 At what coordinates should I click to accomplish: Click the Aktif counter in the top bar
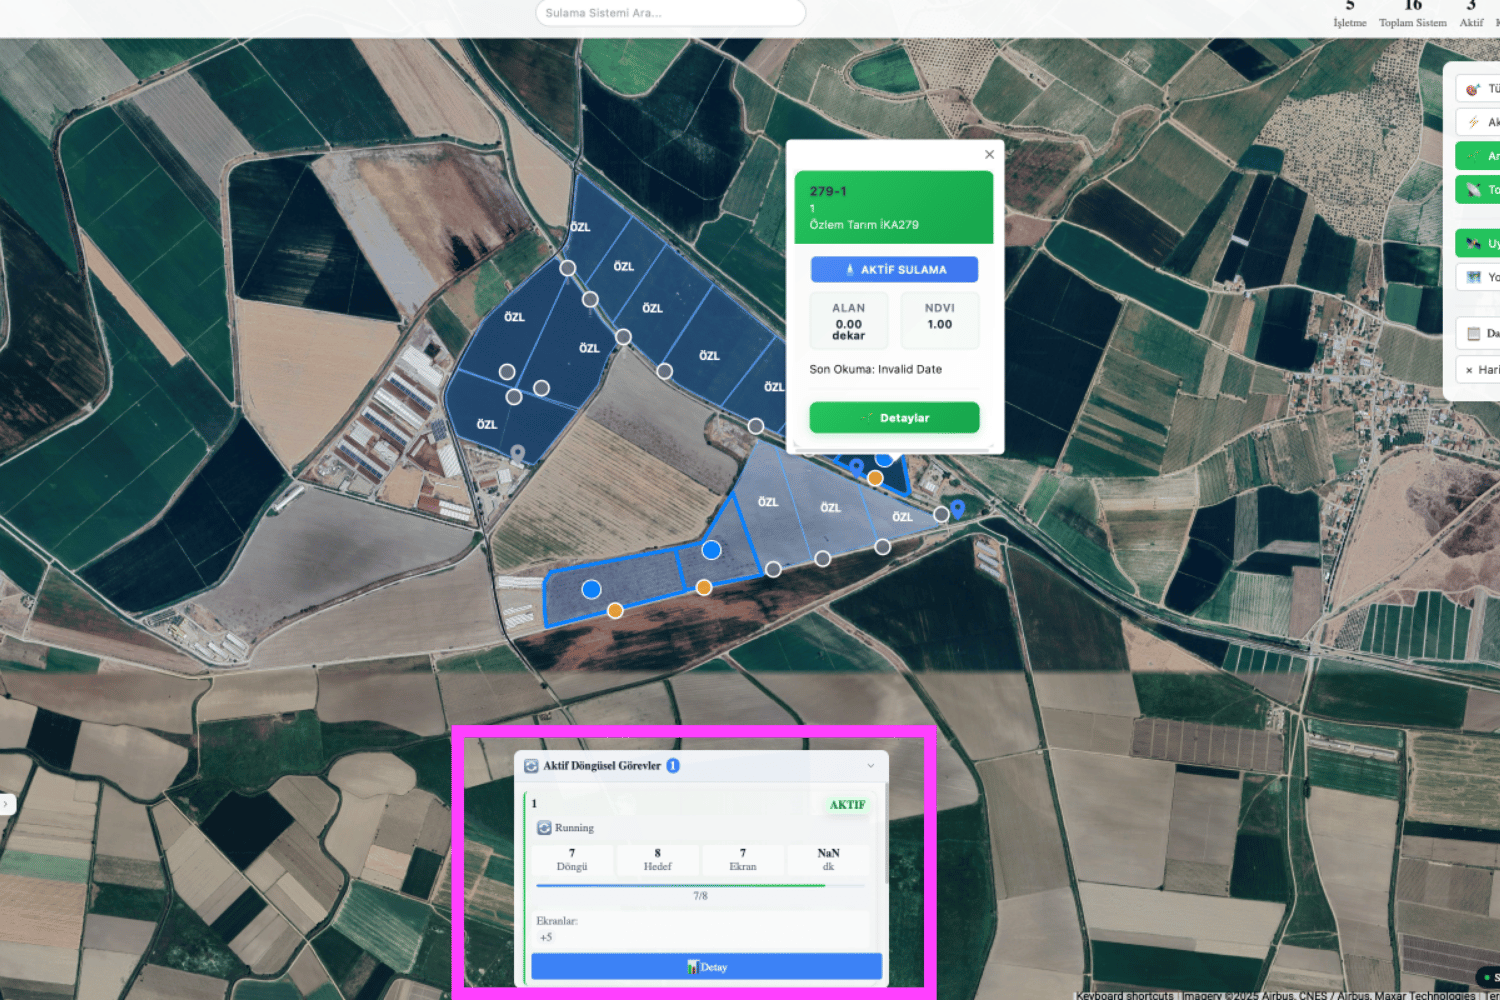[x=1470, y=14]
